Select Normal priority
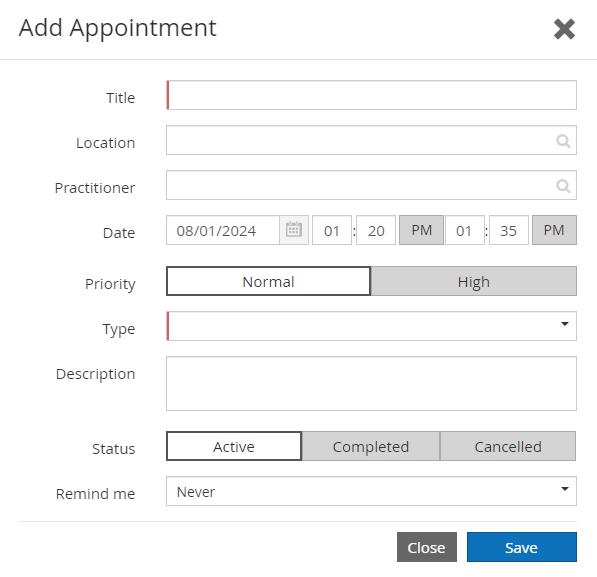 tap(268, 281)
